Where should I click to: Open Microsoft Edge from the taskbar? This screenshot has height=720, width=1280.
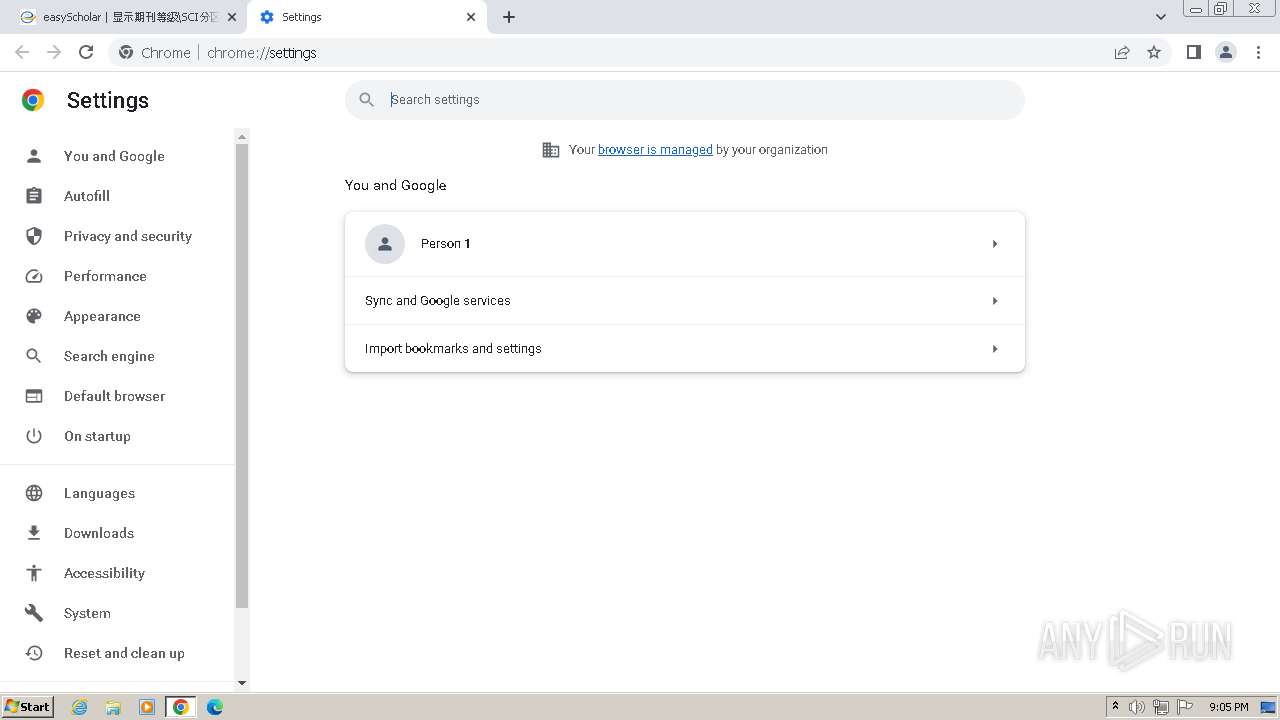[215, 707]
